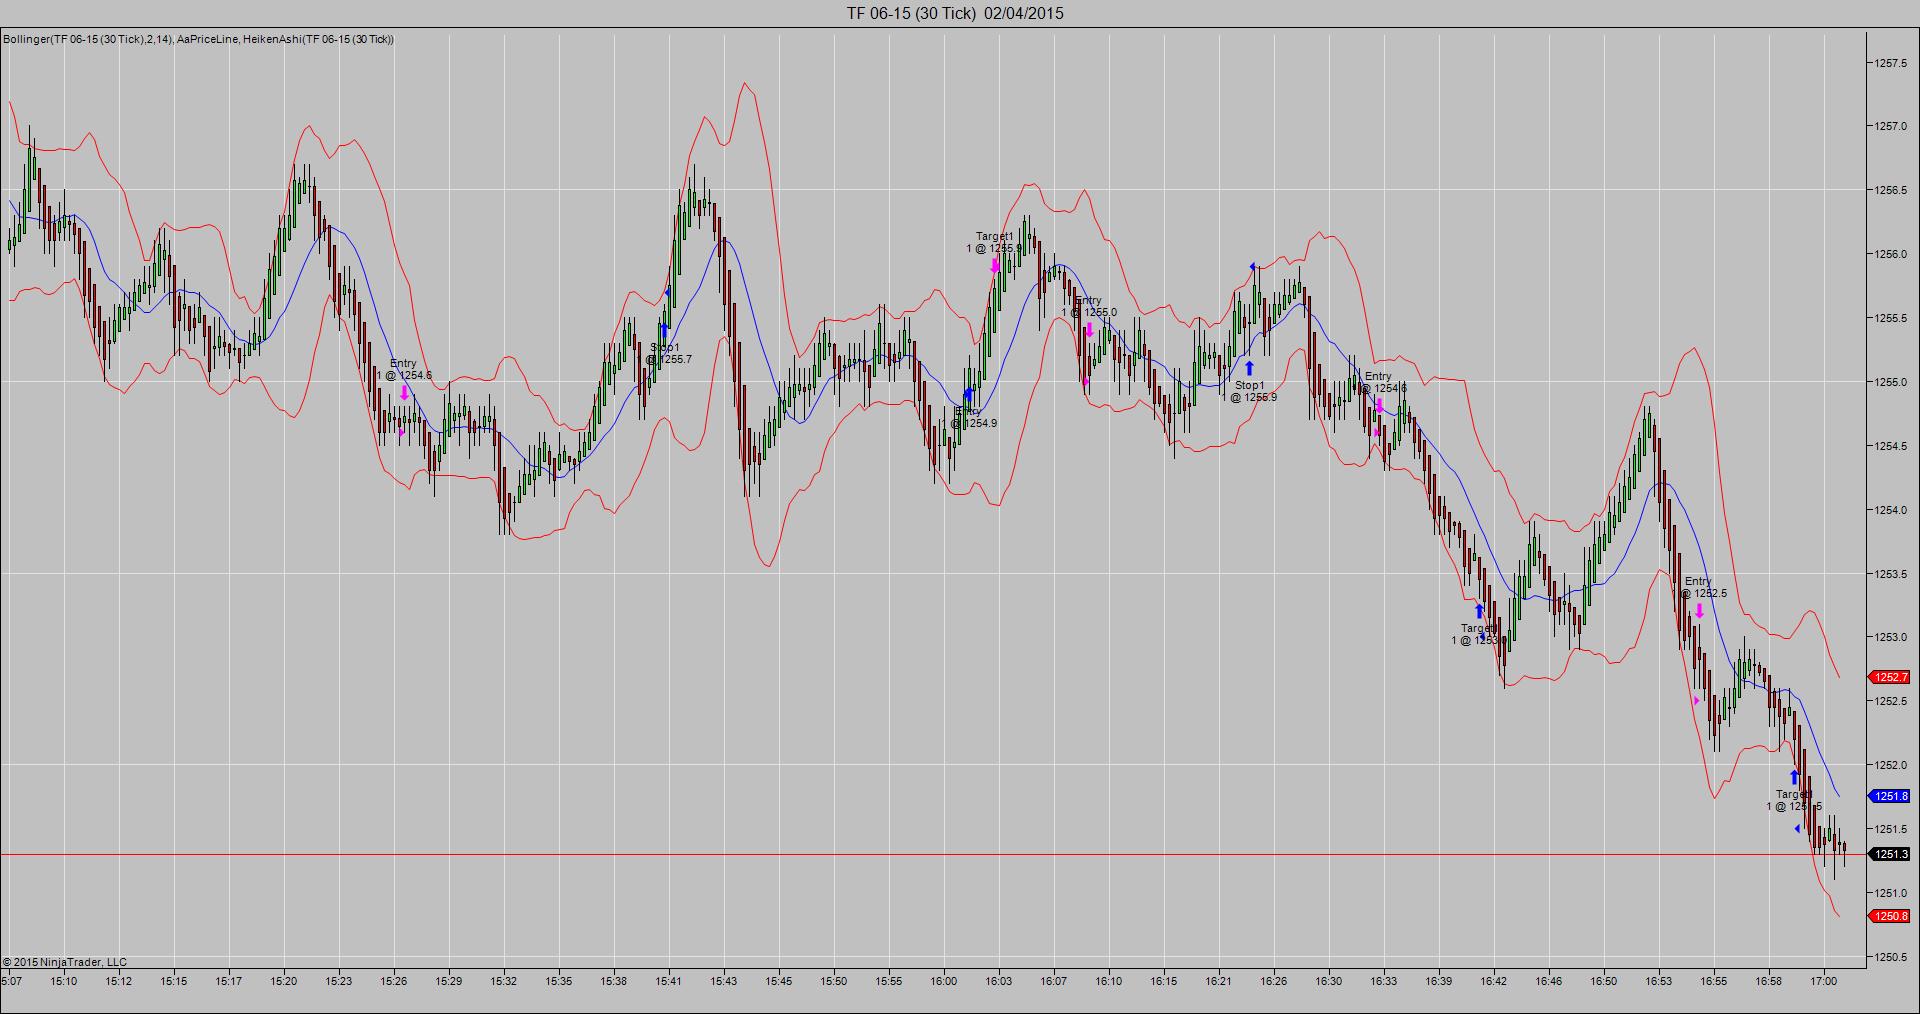
Task: Click the 15:50 time axis label
Action: 834,981
